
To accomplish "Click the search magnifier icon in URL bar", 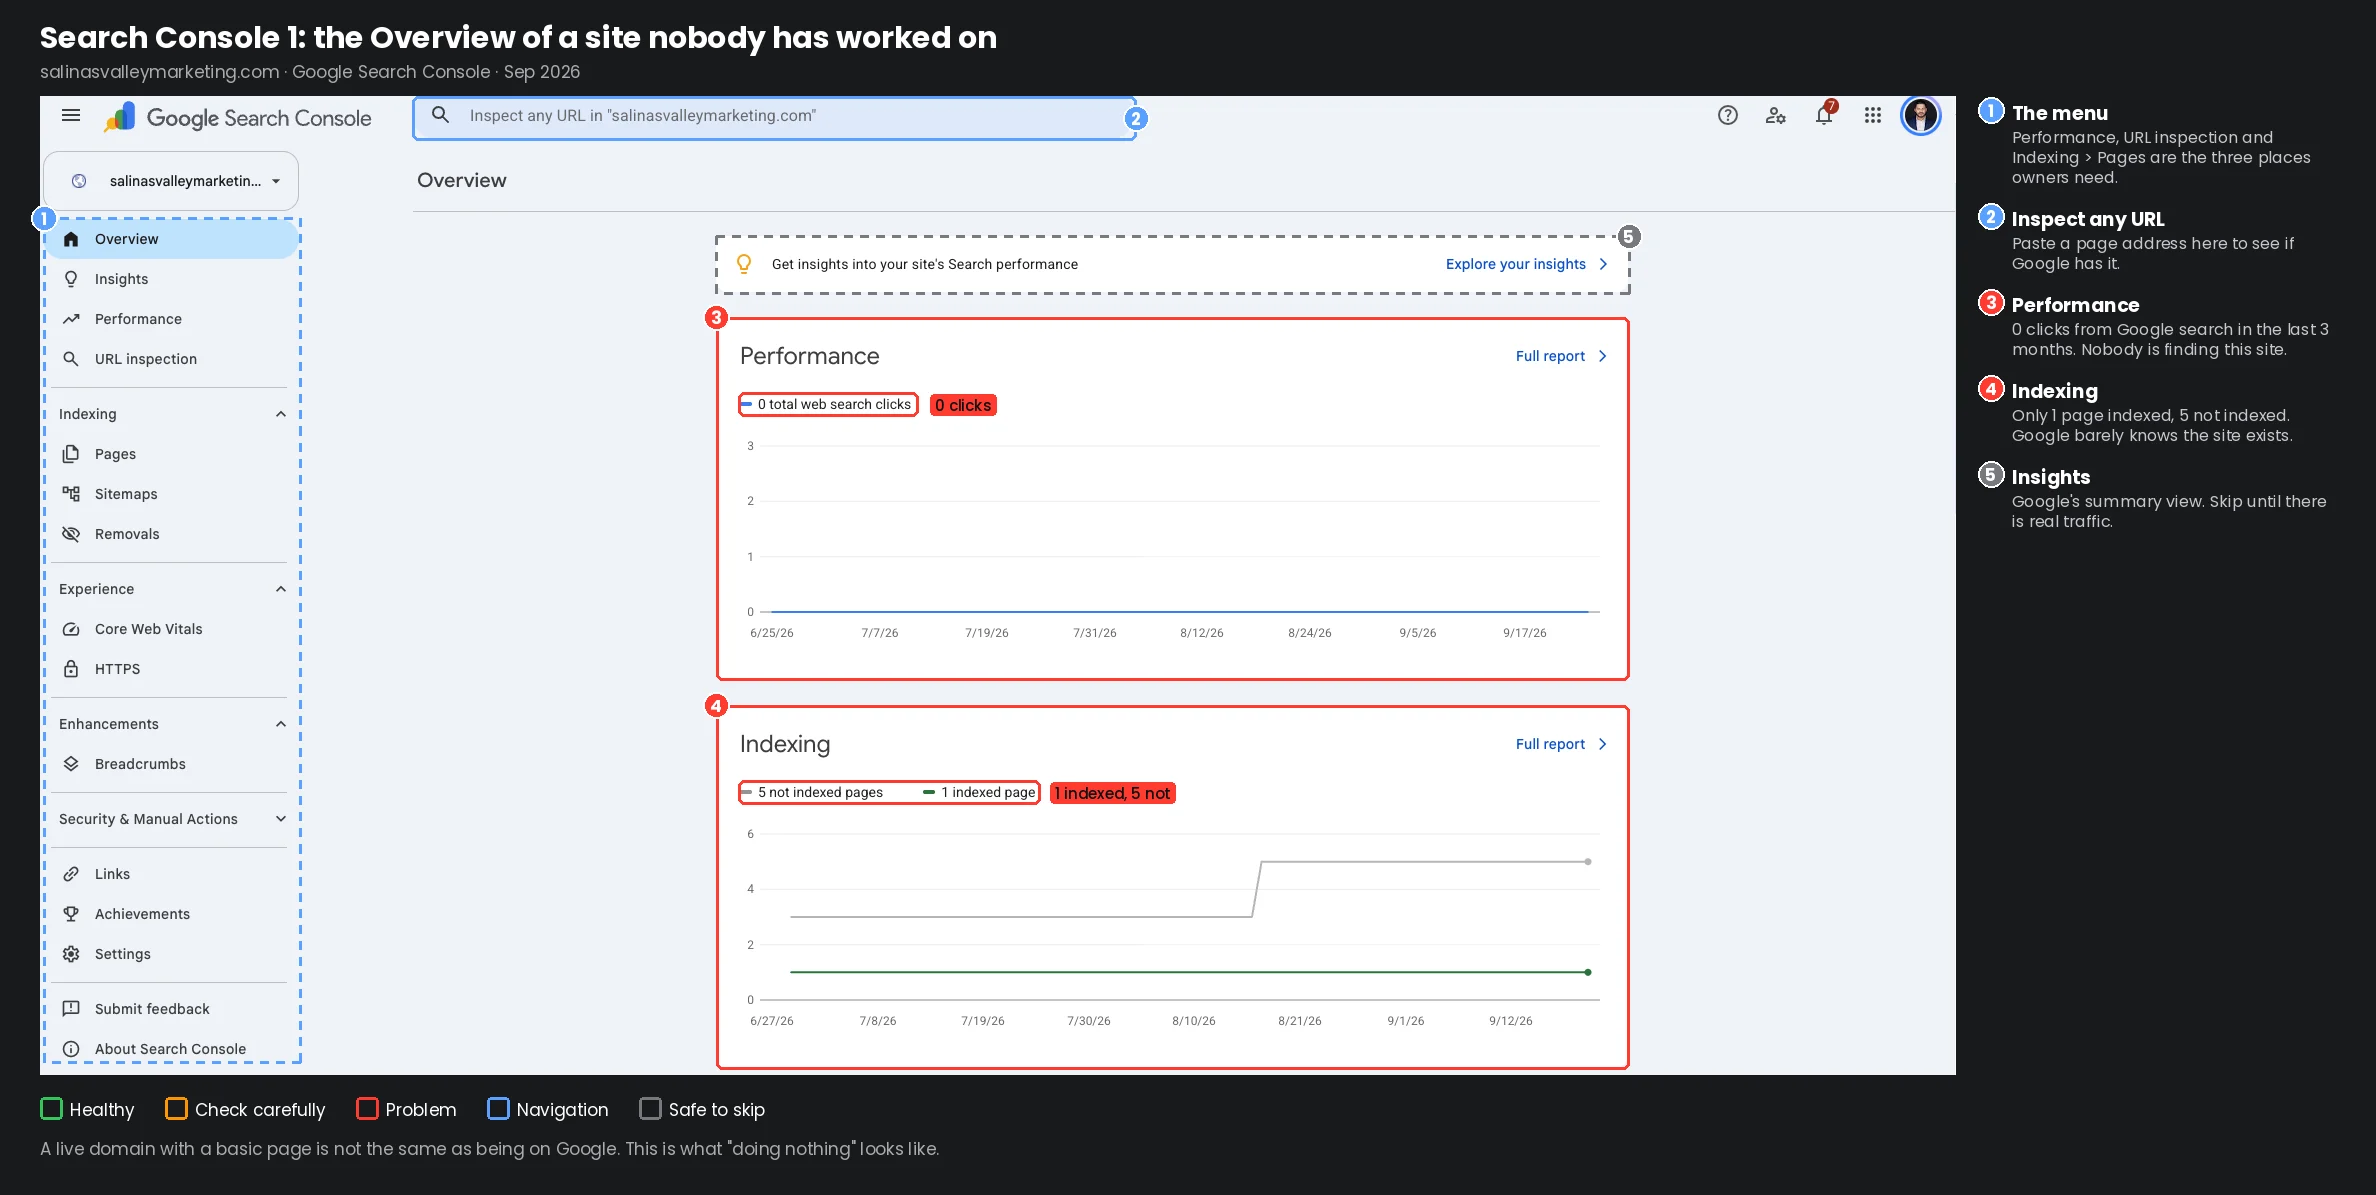I will tap(440, 116).
